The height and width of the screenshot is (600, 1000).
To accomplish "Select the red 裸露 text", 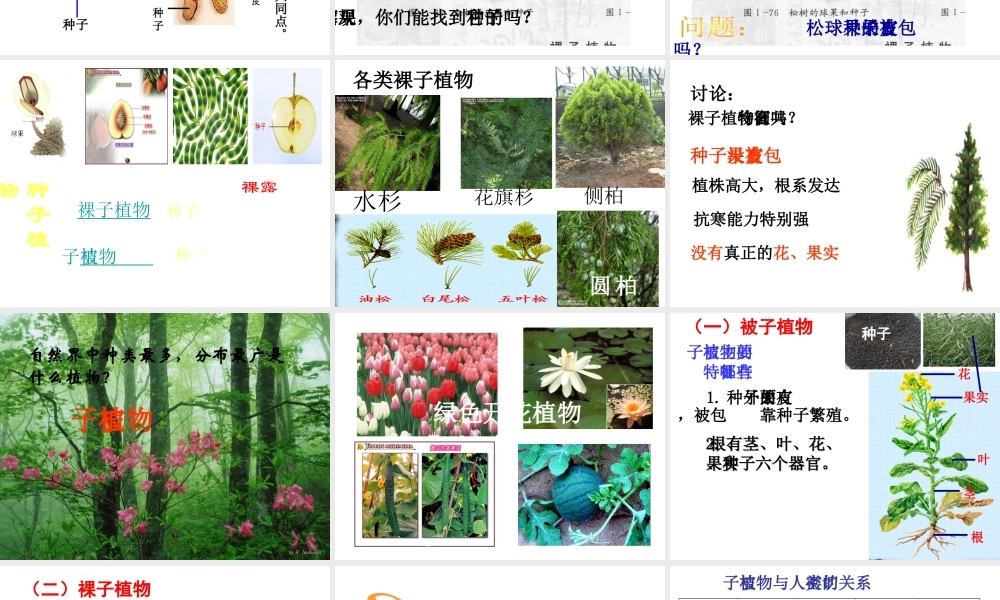I will tap(259, 187).
